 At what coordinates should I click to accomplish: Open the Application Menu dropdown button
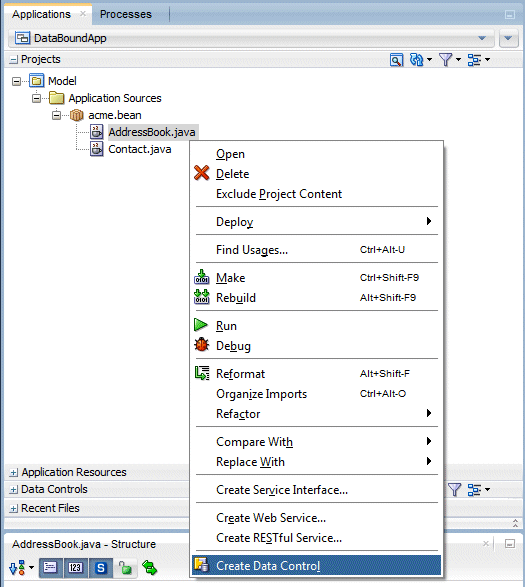coord(508,38)
